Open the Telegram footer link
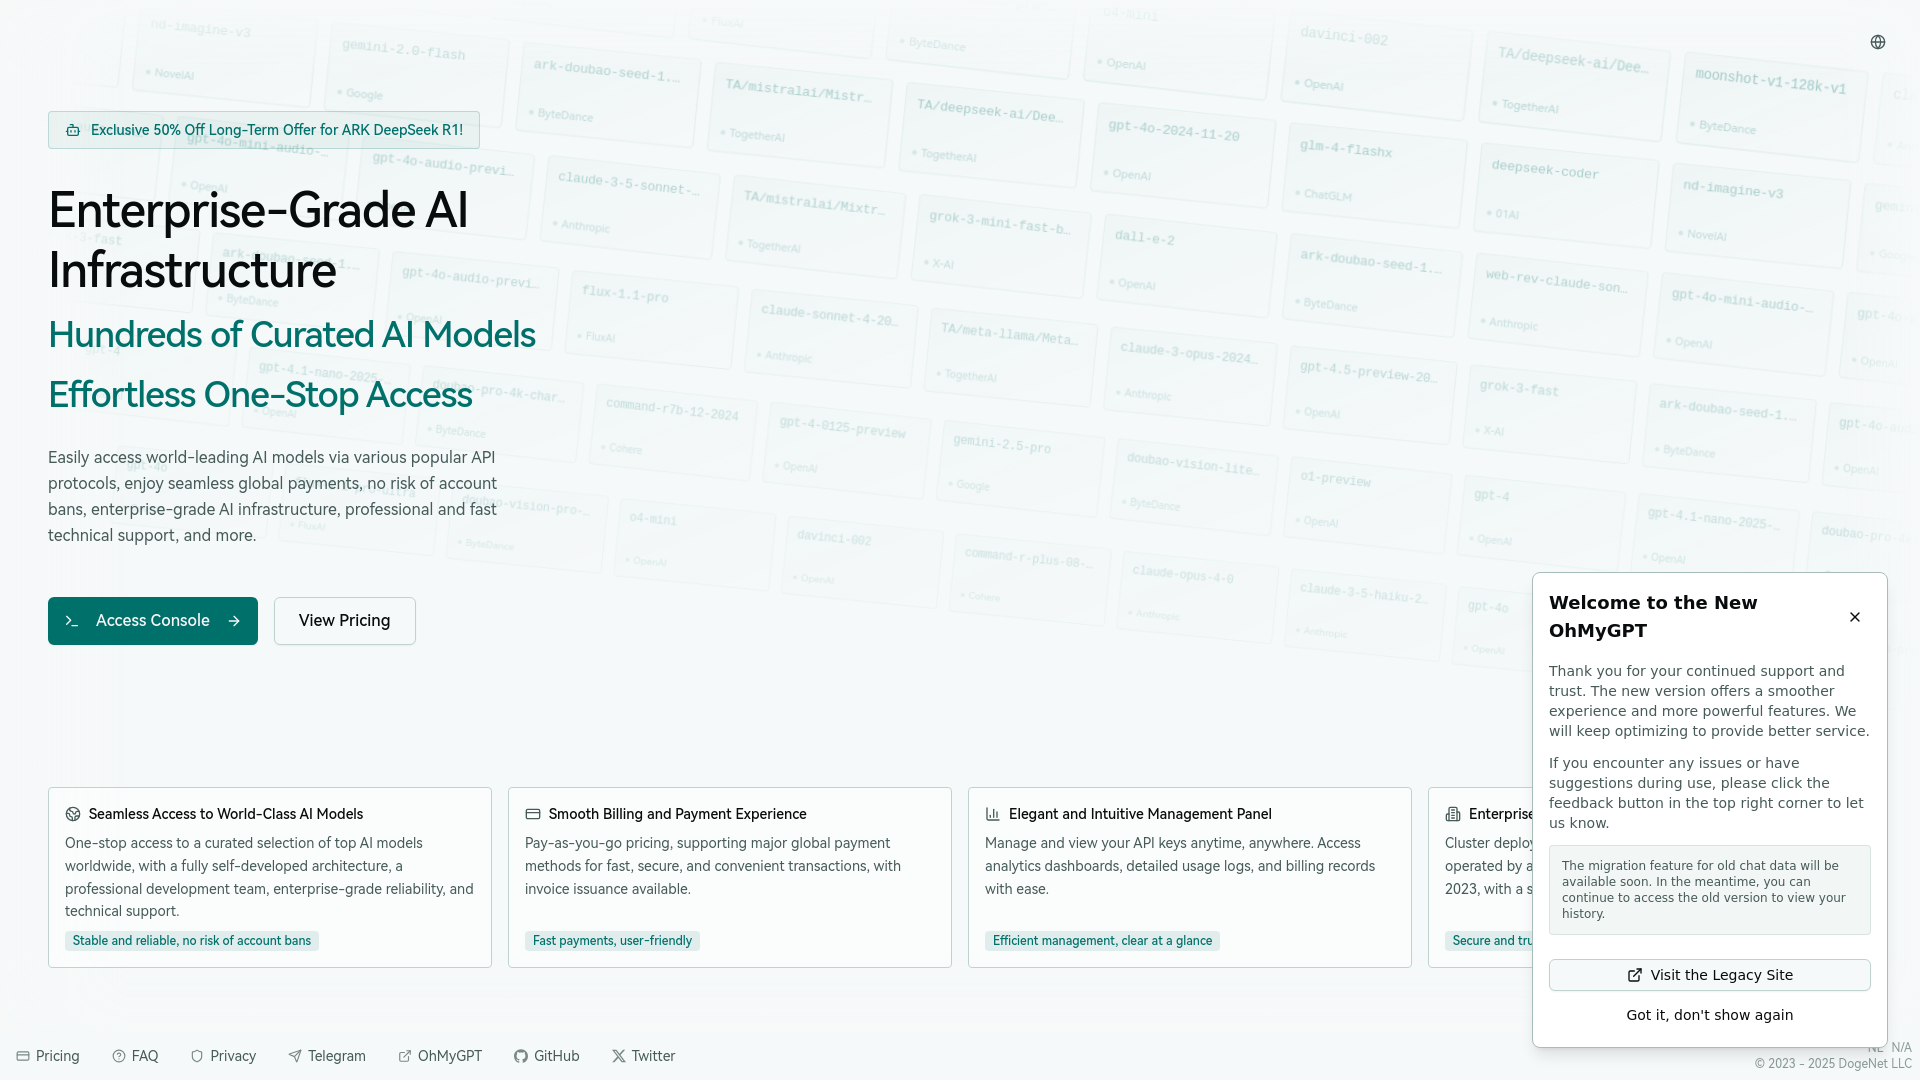1920x1080 pixels. (327, 1056)
